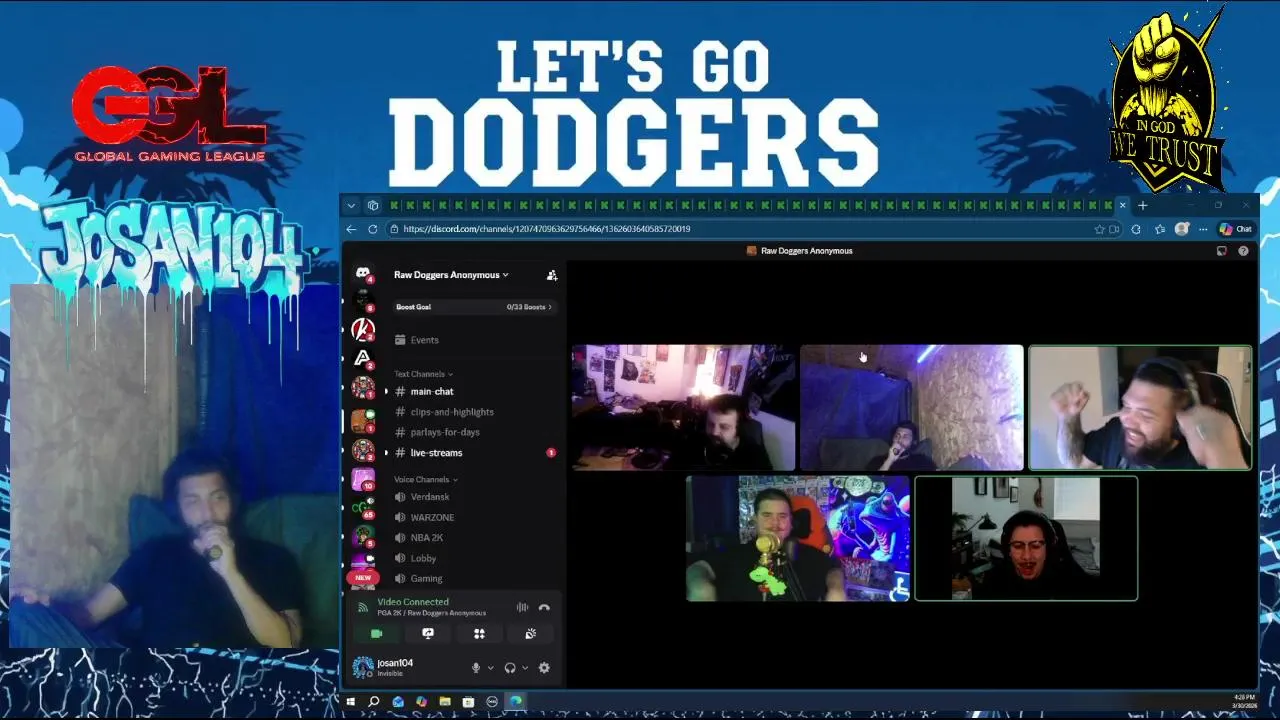Select the middle top tile with purple light

(912, 407)
